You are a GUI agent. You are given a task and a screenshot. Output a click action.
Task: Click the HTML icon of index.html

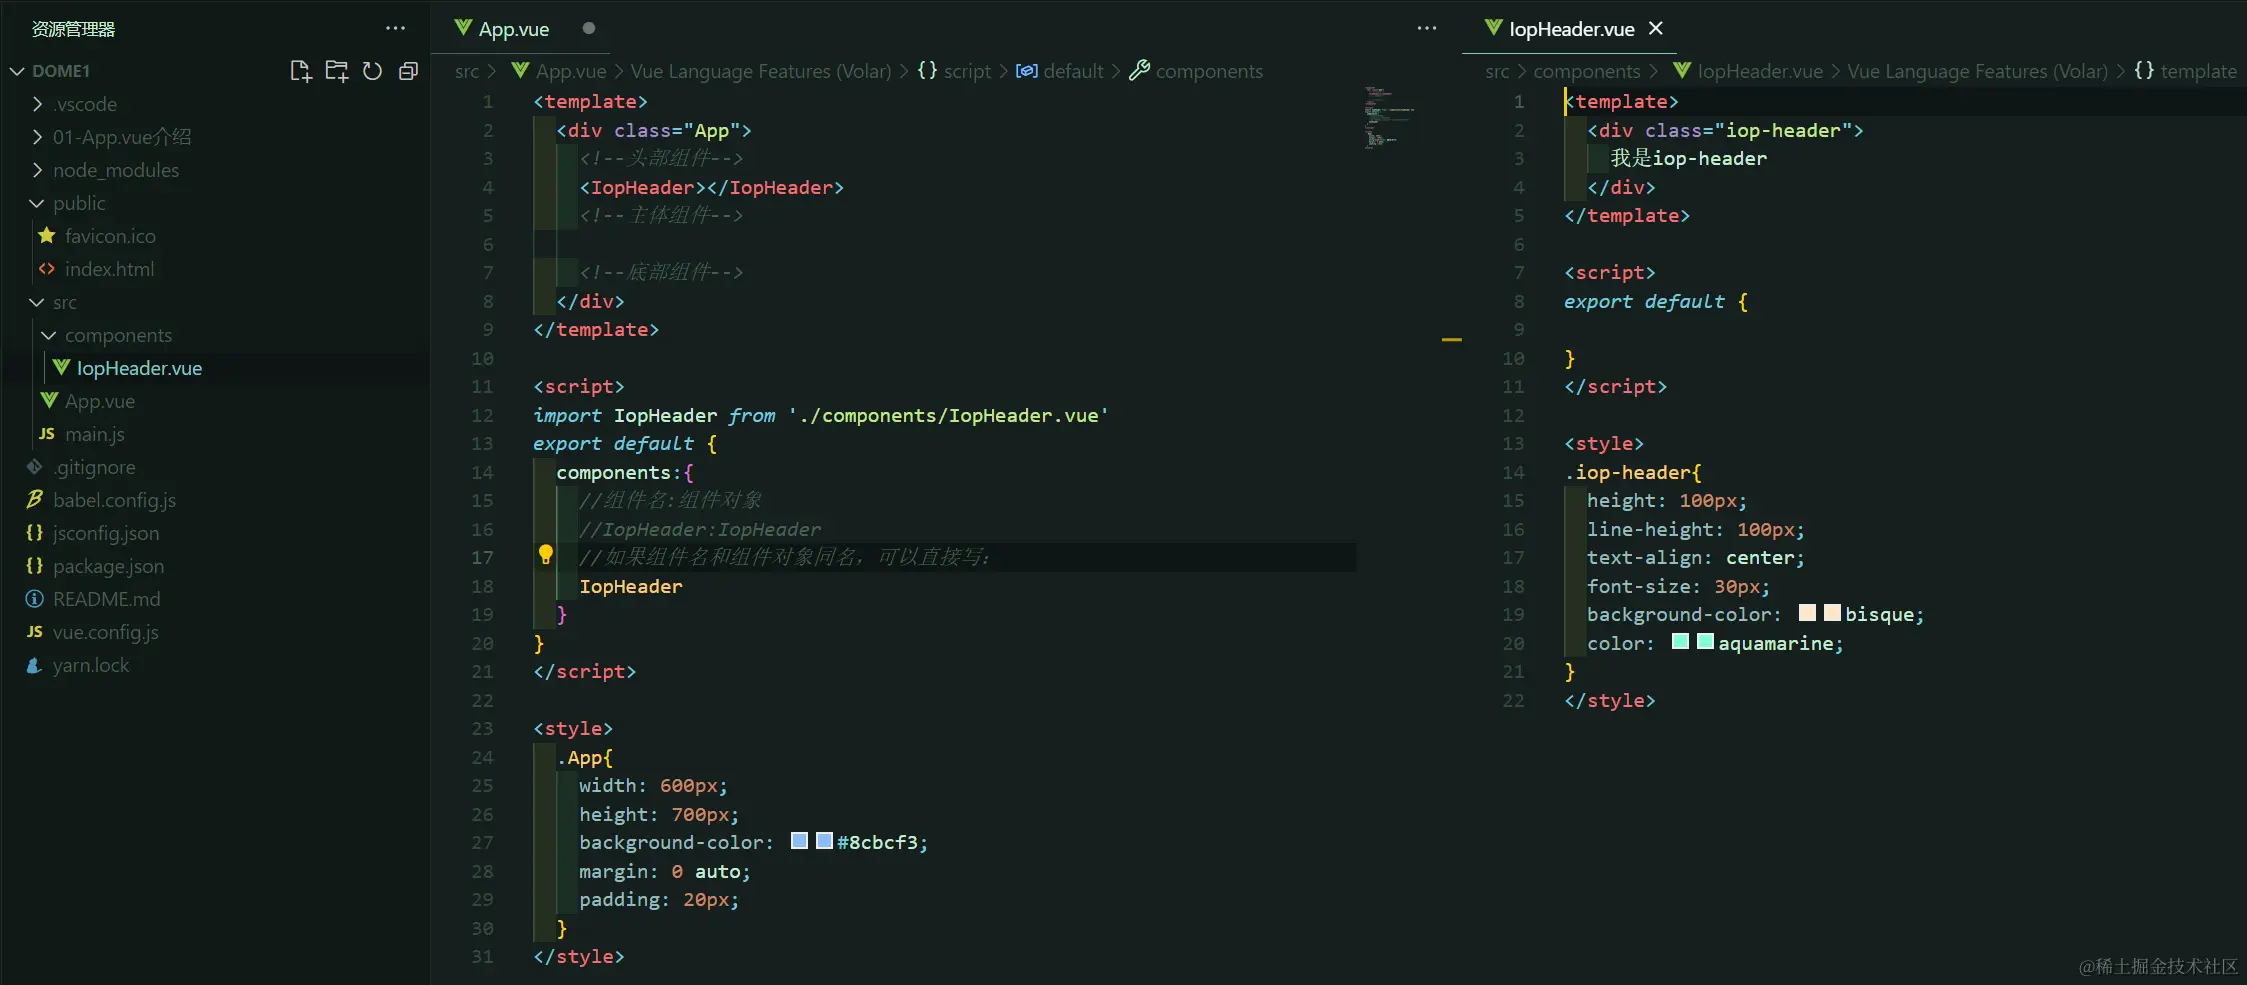pos(46,269)
